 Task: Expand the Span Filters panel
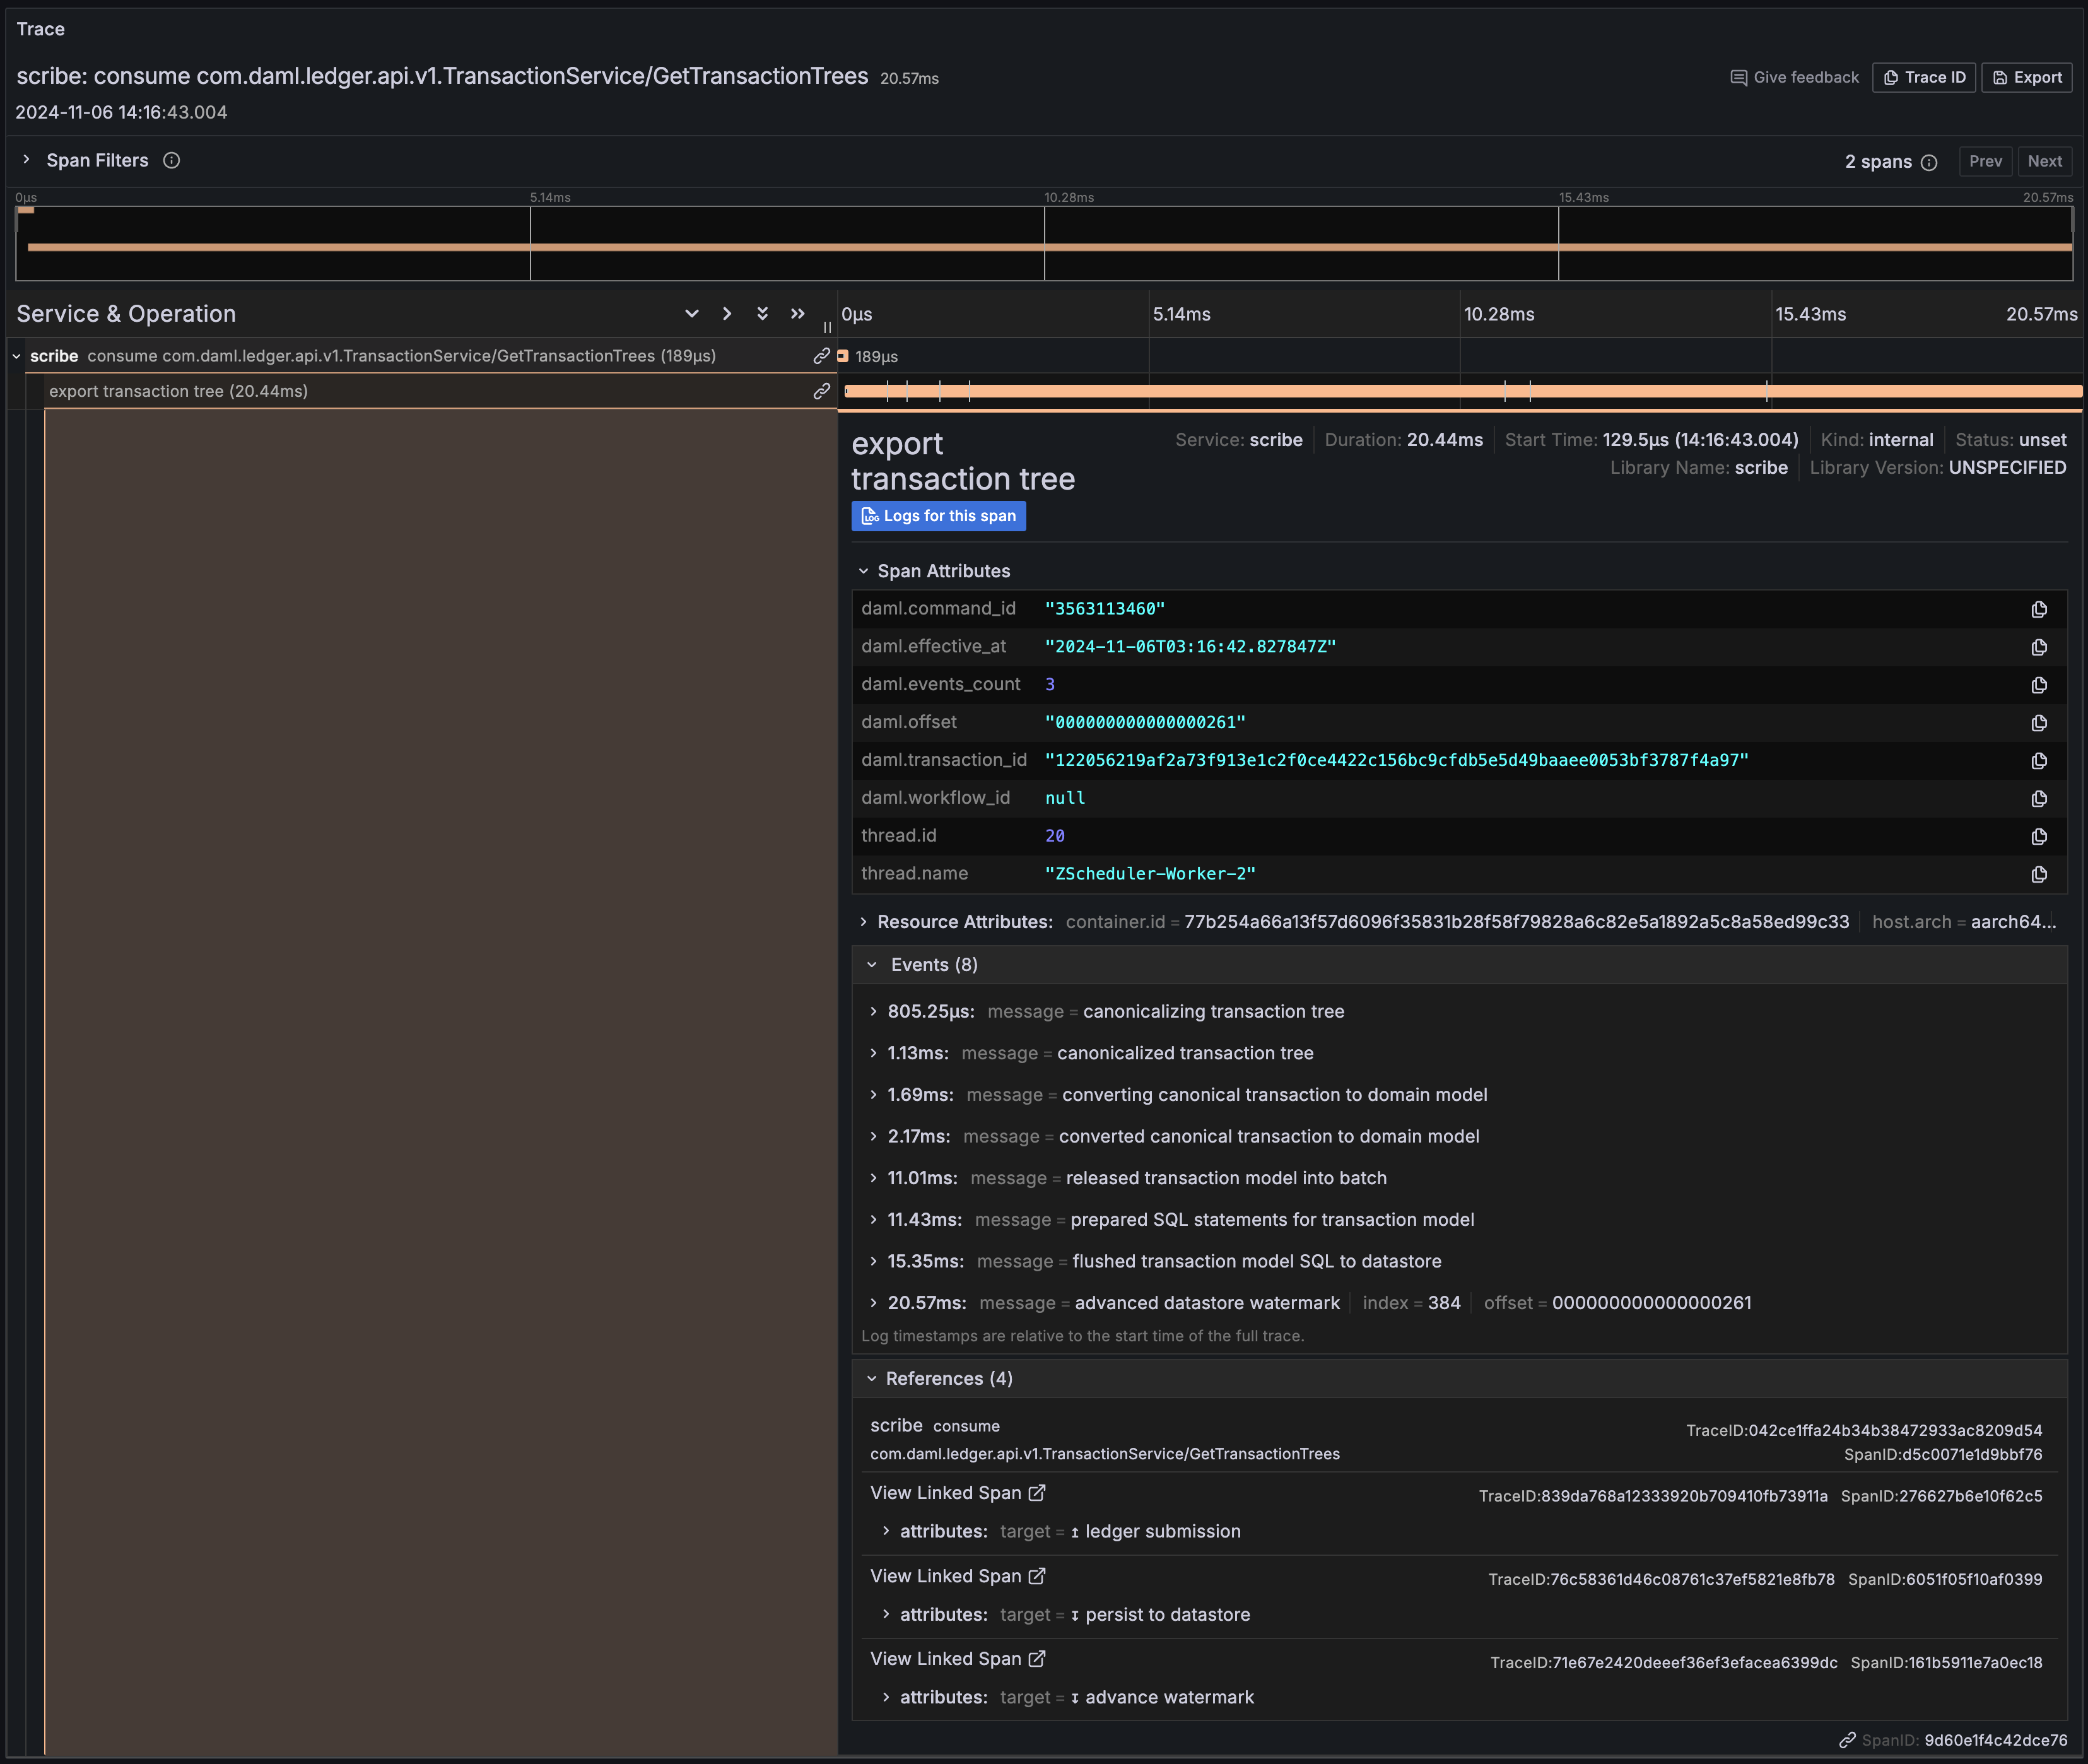pos(26,160)
